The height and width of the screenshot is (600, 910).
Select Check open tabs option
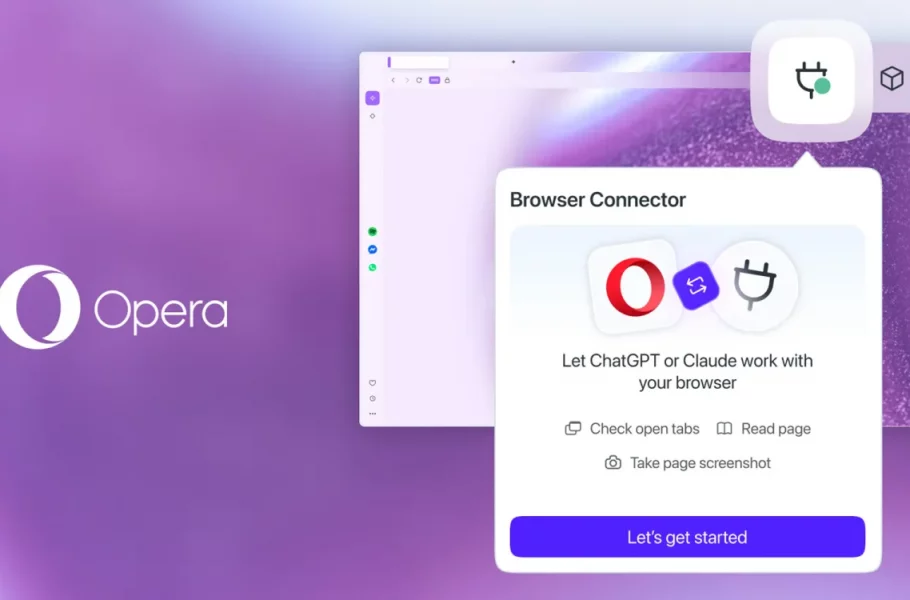point(632,429)
